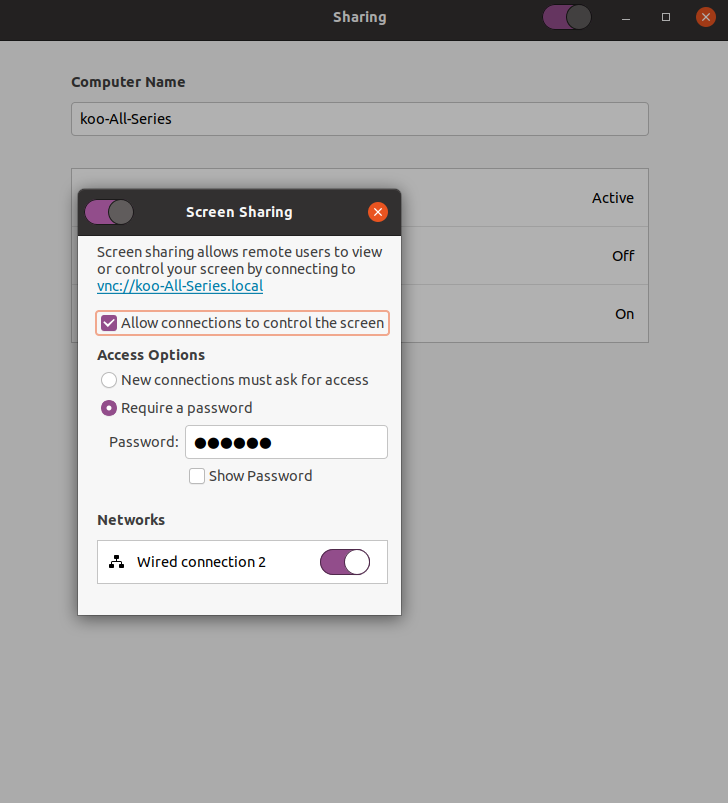This screenshot has height=803, width=728.
Task: Enable the Show Password checkbox
Action: 197,476
